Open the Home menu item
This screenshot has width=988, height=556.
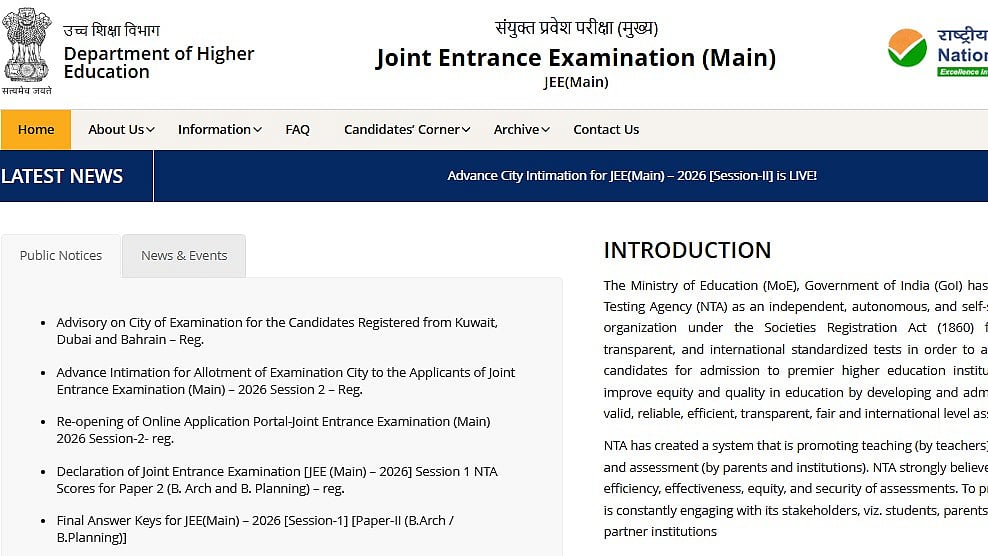36,129
